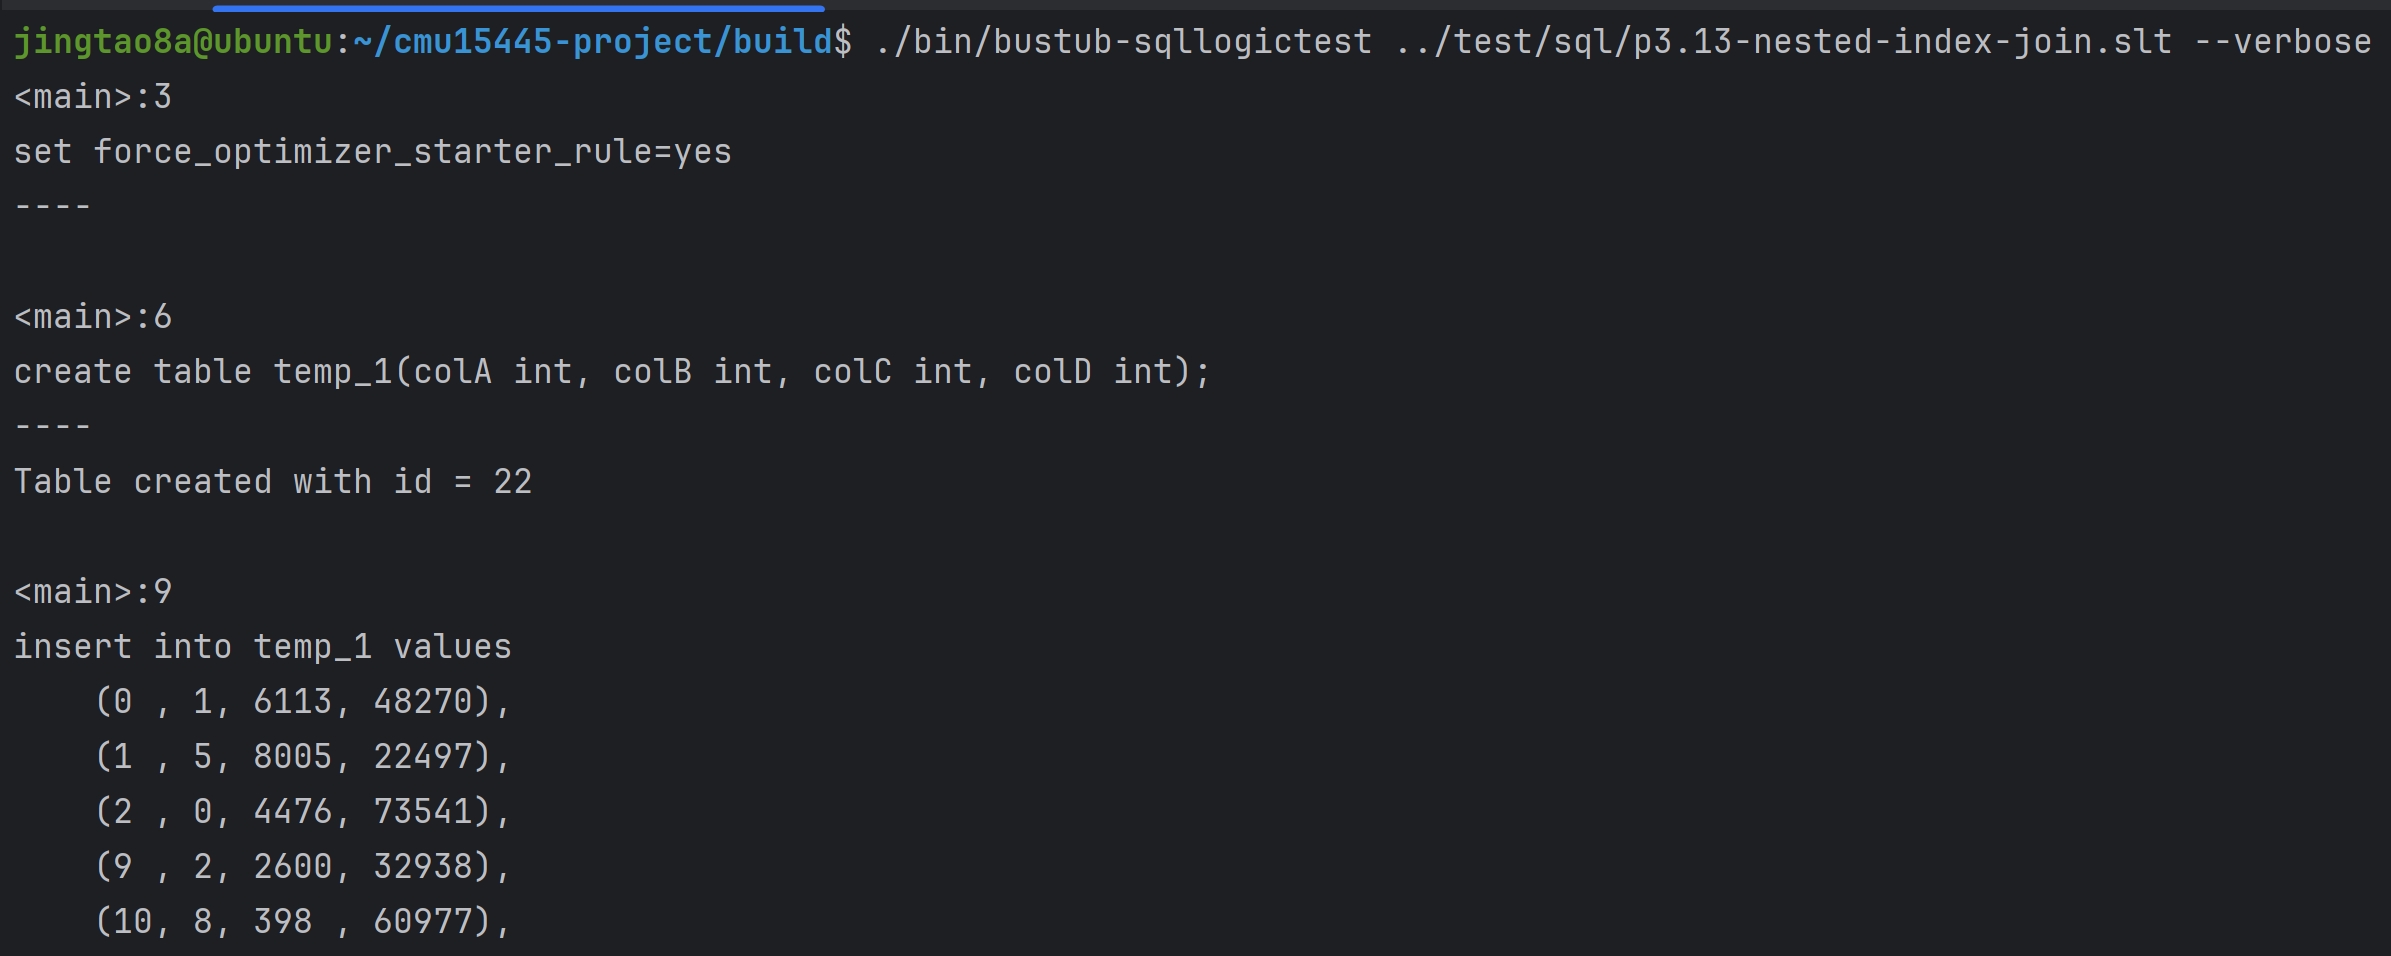Click the row containing 8005, 22497
Image resolution: width=2391 pixels, height=956 pixels.
303,757
